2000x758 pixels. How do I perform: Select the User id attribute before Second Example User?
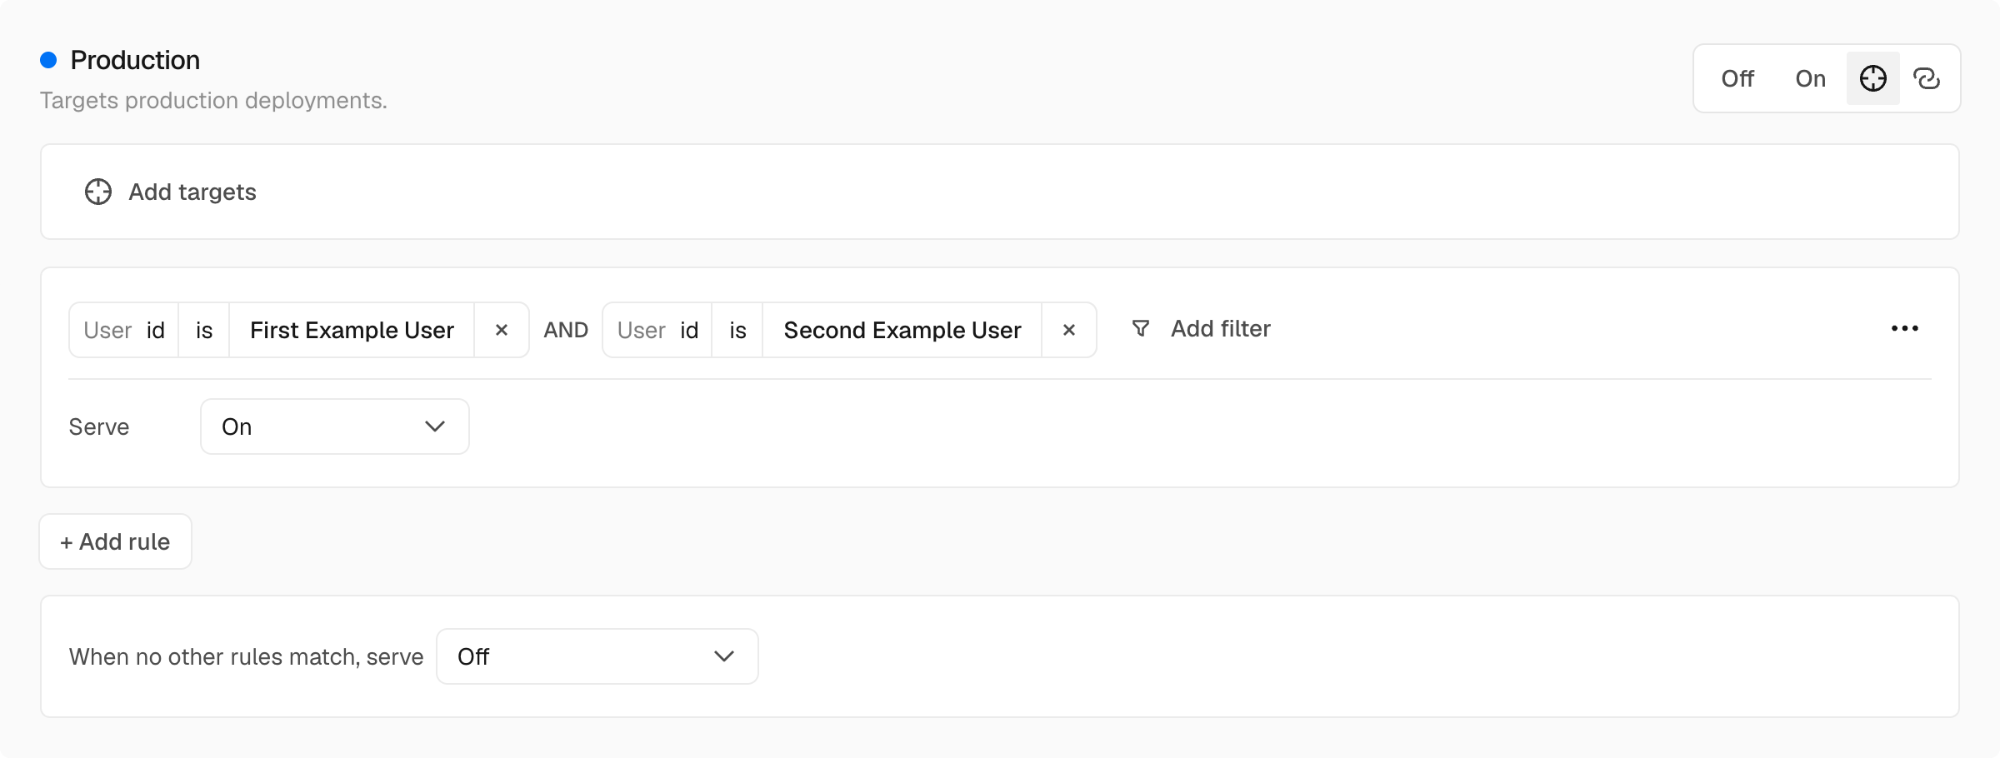[657, 330]
